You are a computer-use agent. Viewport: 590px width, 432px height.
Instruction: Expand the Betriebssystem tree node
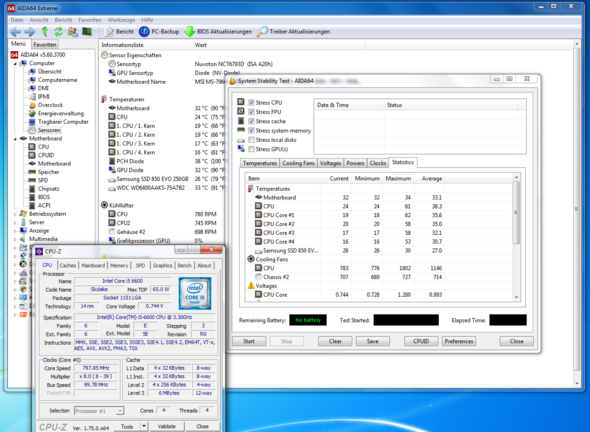(x=15, y=214)
